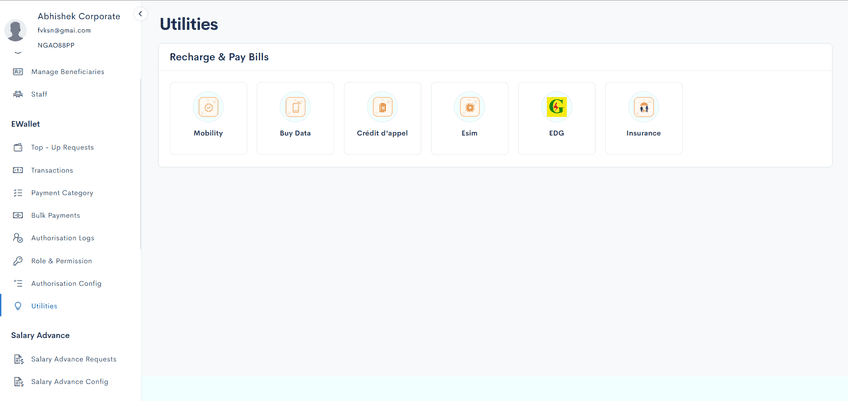Image resolution: width=848 pixels, height=401 pixels.
Task: Open Bulk Payments
Action: [x=55, y=215]
